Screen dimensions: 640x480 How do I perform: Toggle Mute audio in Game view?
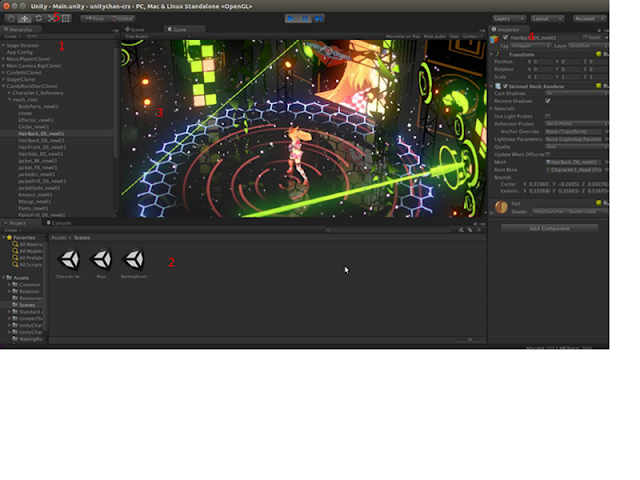pos(435,36)
